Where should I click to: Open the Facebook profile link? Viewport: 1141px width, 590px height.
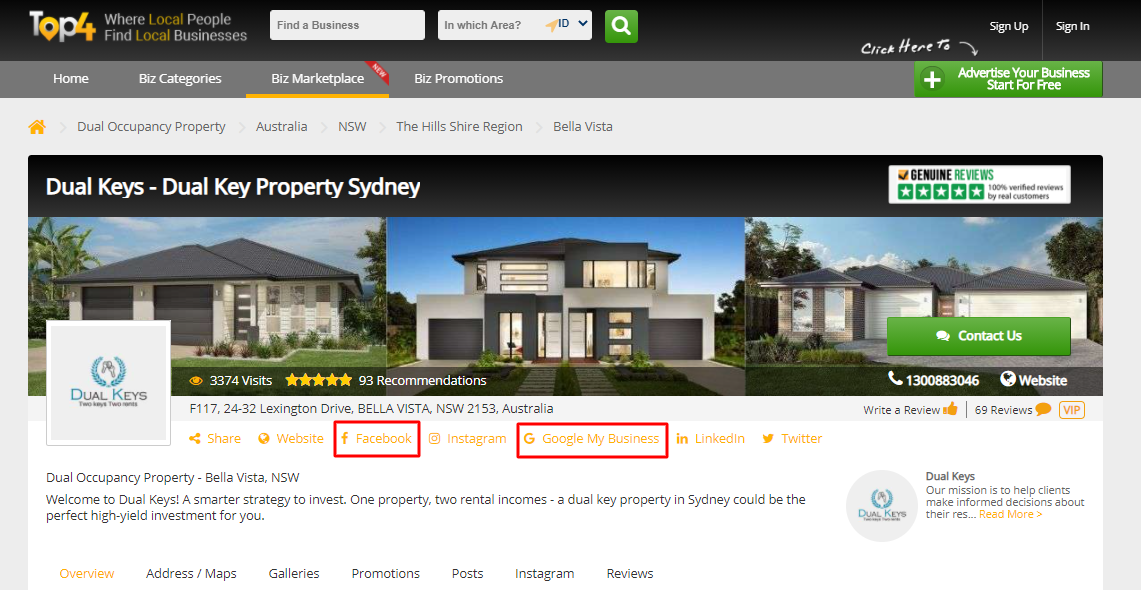[376, 439]
